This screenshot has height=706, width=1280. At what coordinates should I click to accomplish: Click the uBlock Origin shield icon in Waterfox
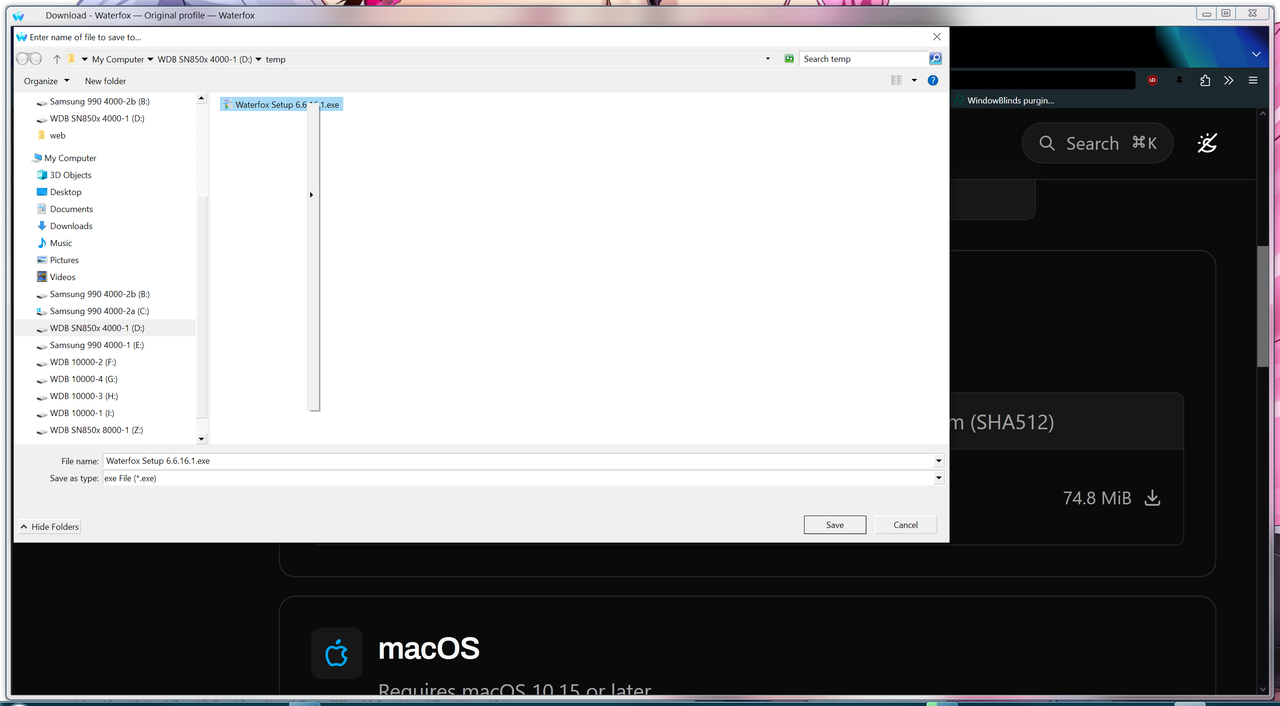1153,80
